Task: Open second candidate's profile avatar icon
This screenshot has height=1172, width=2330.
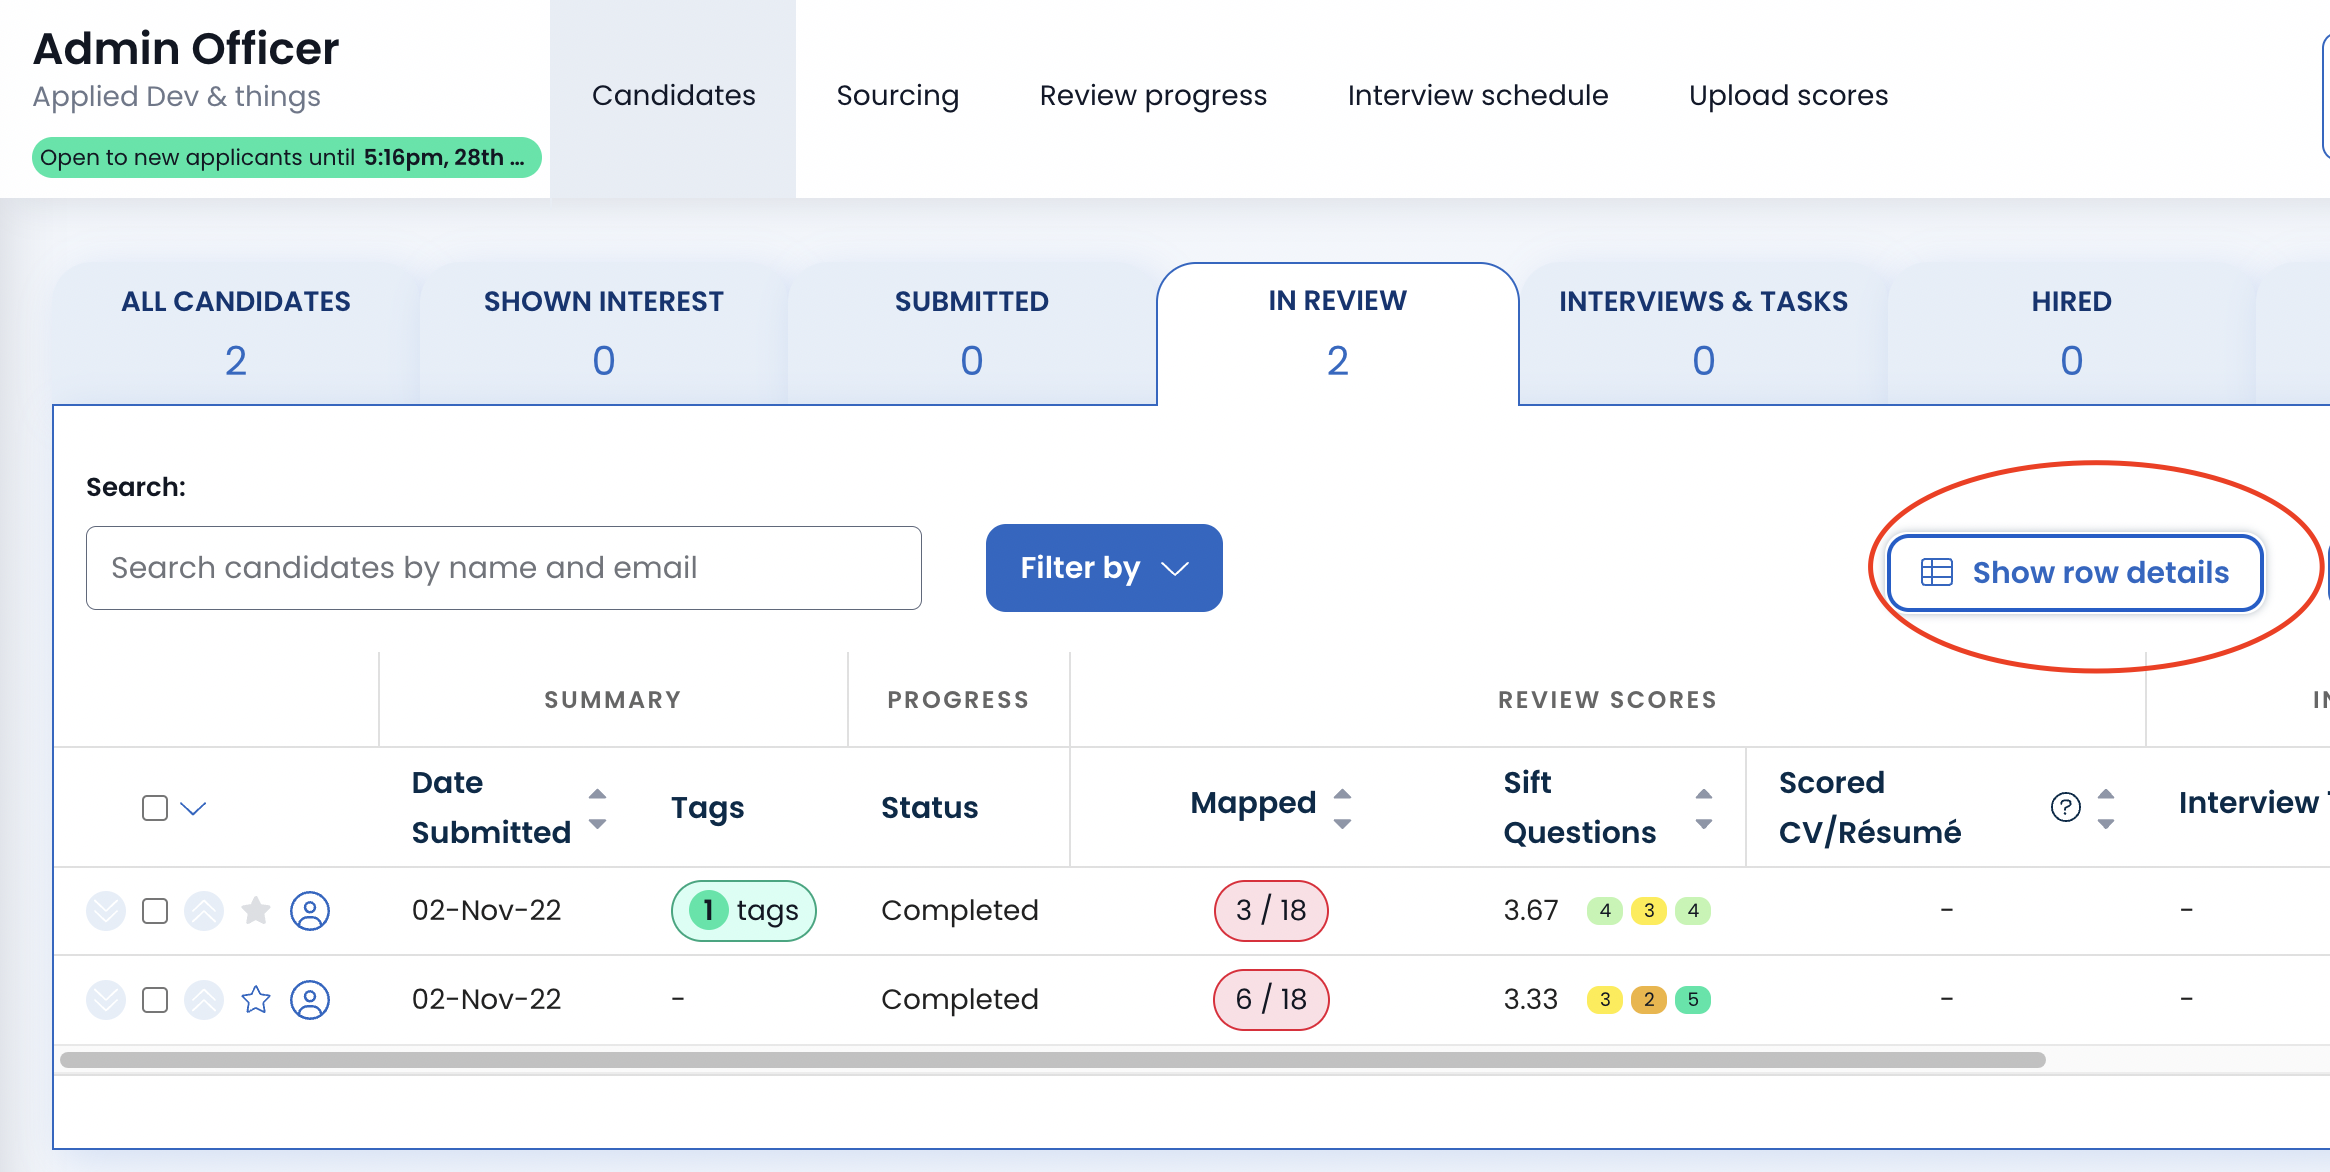Action: coord(310,1000)
